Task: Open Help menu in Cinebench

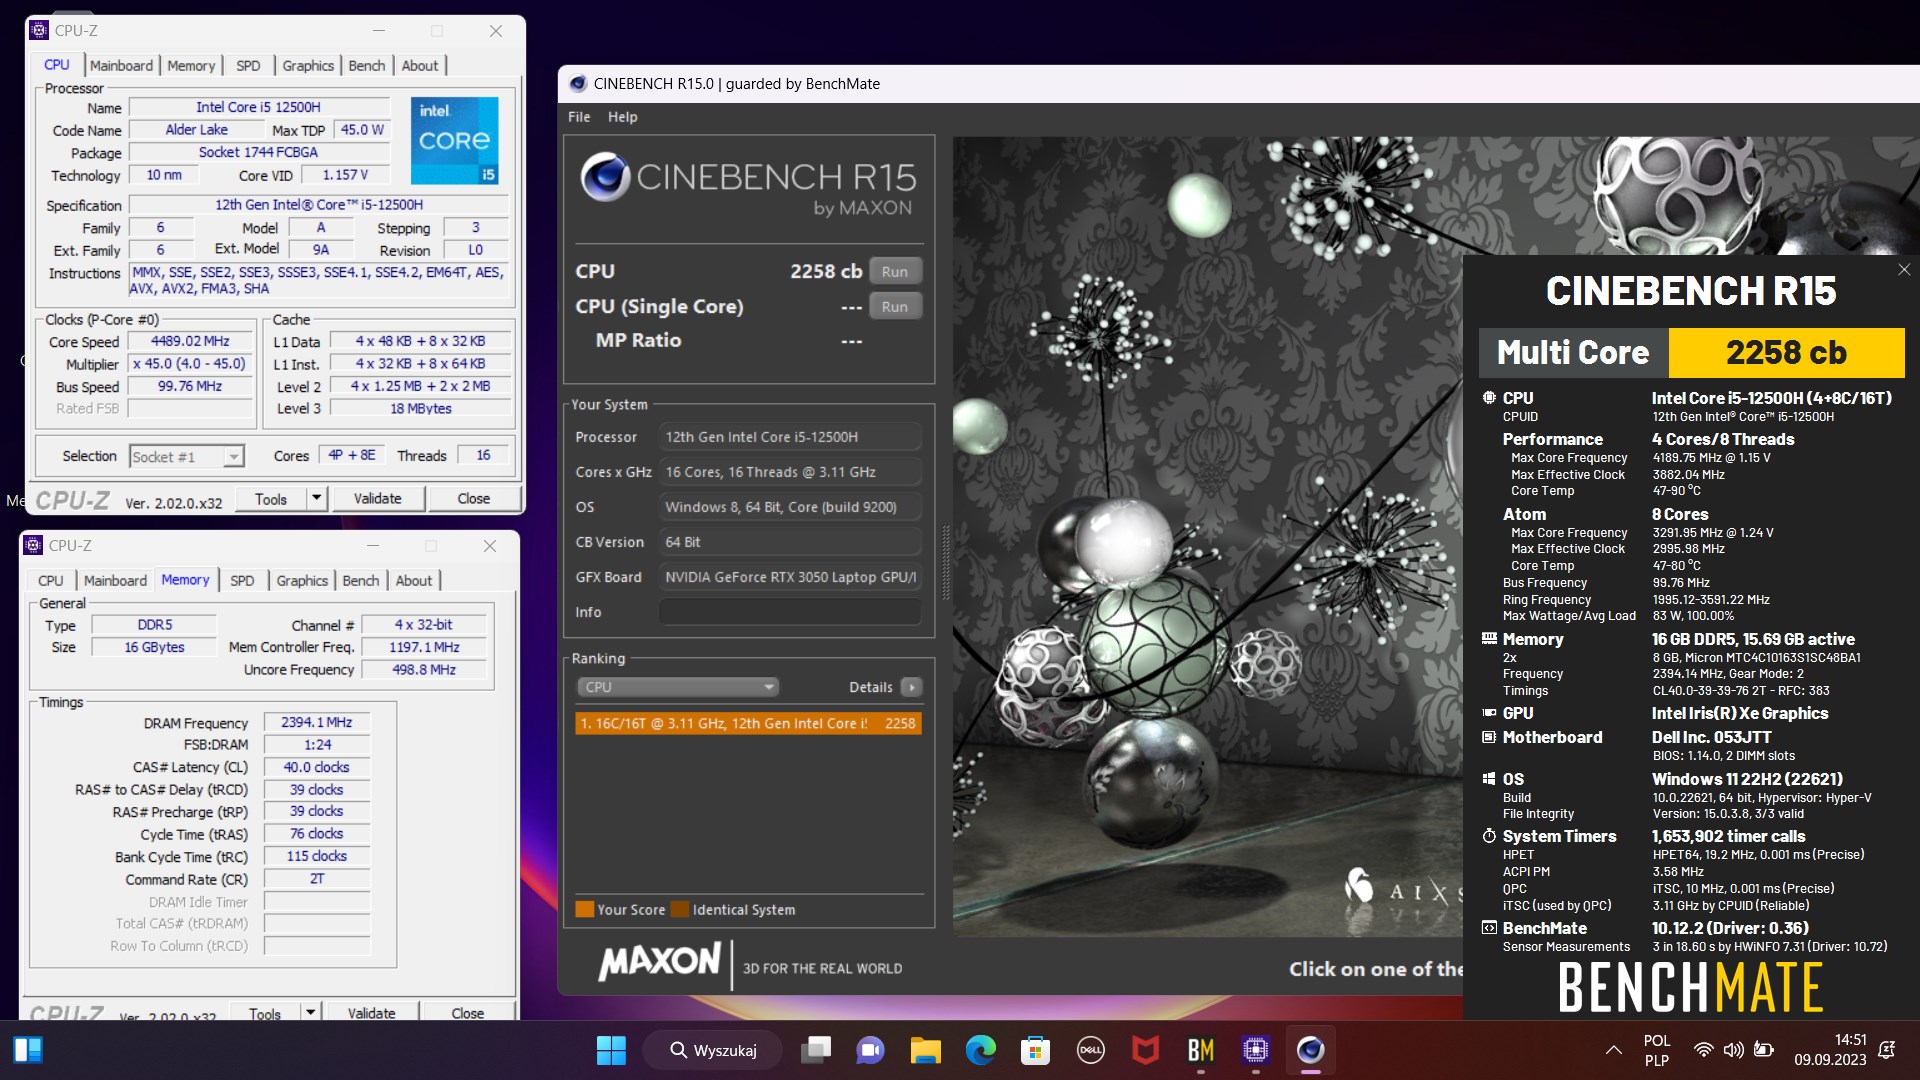Action: tap(622, 117)
